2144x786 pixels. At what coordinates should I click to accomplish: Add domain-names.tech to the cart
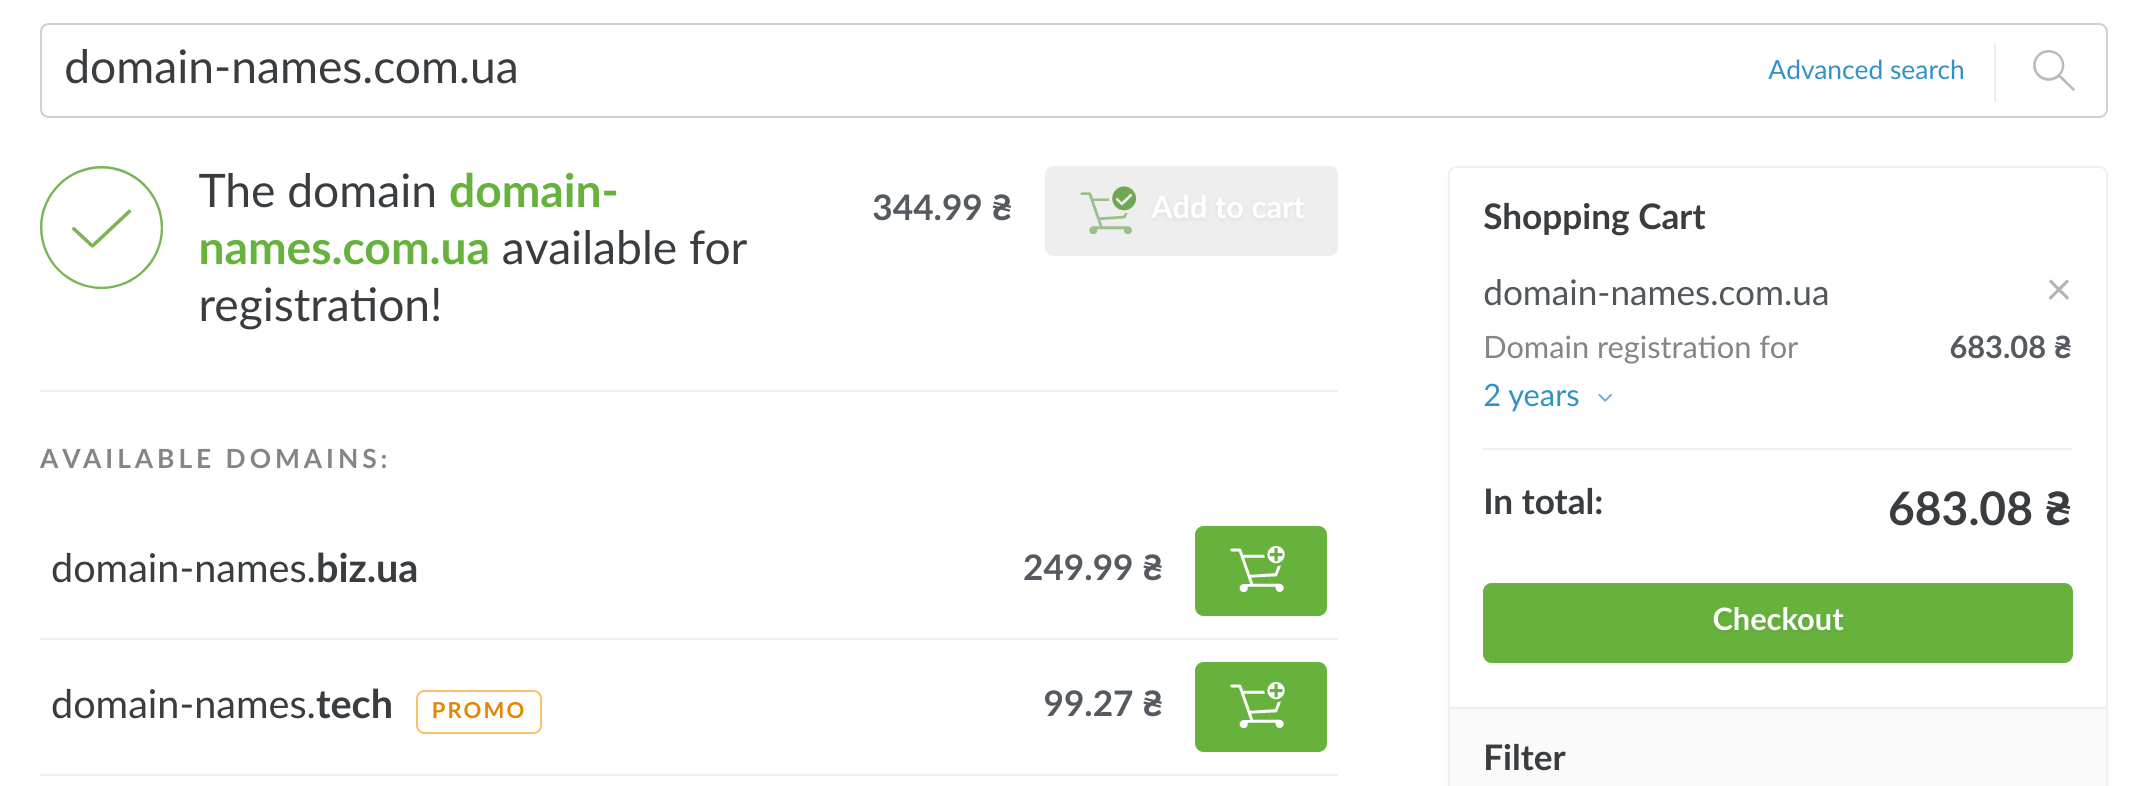tap(1260, 706)
